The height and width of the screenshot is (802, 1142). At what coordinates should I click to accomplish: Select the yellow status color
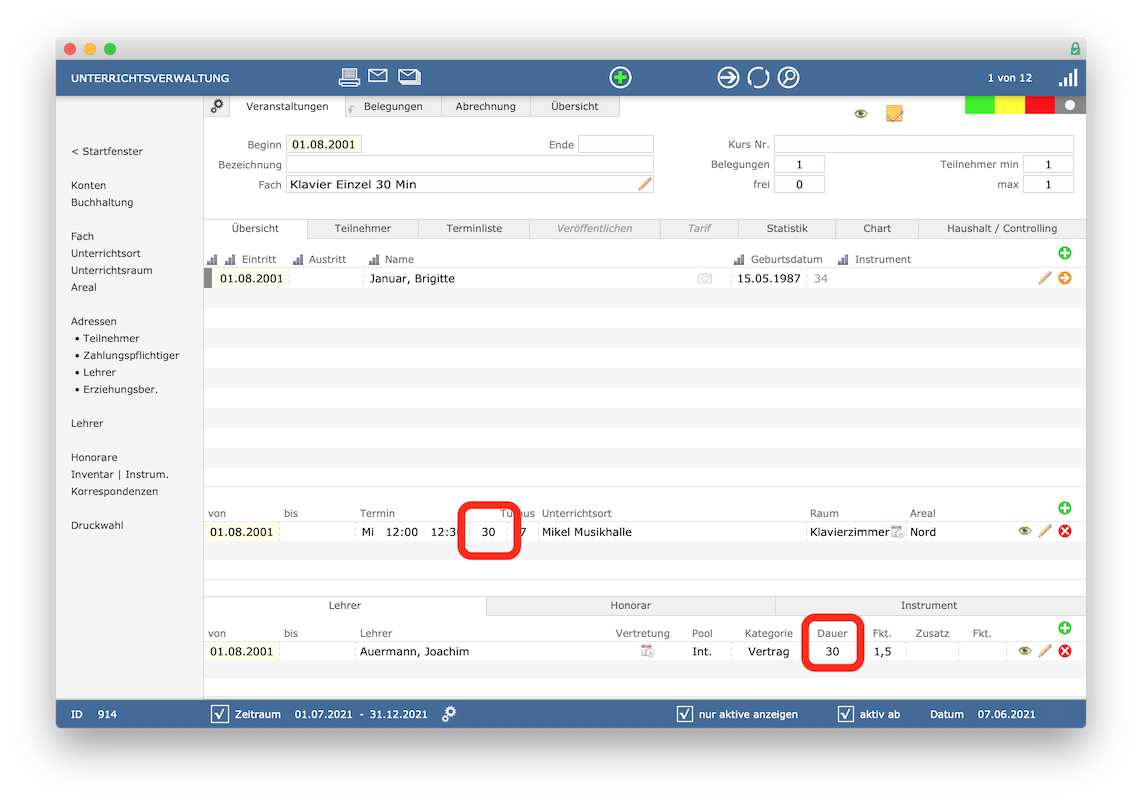1009,105
